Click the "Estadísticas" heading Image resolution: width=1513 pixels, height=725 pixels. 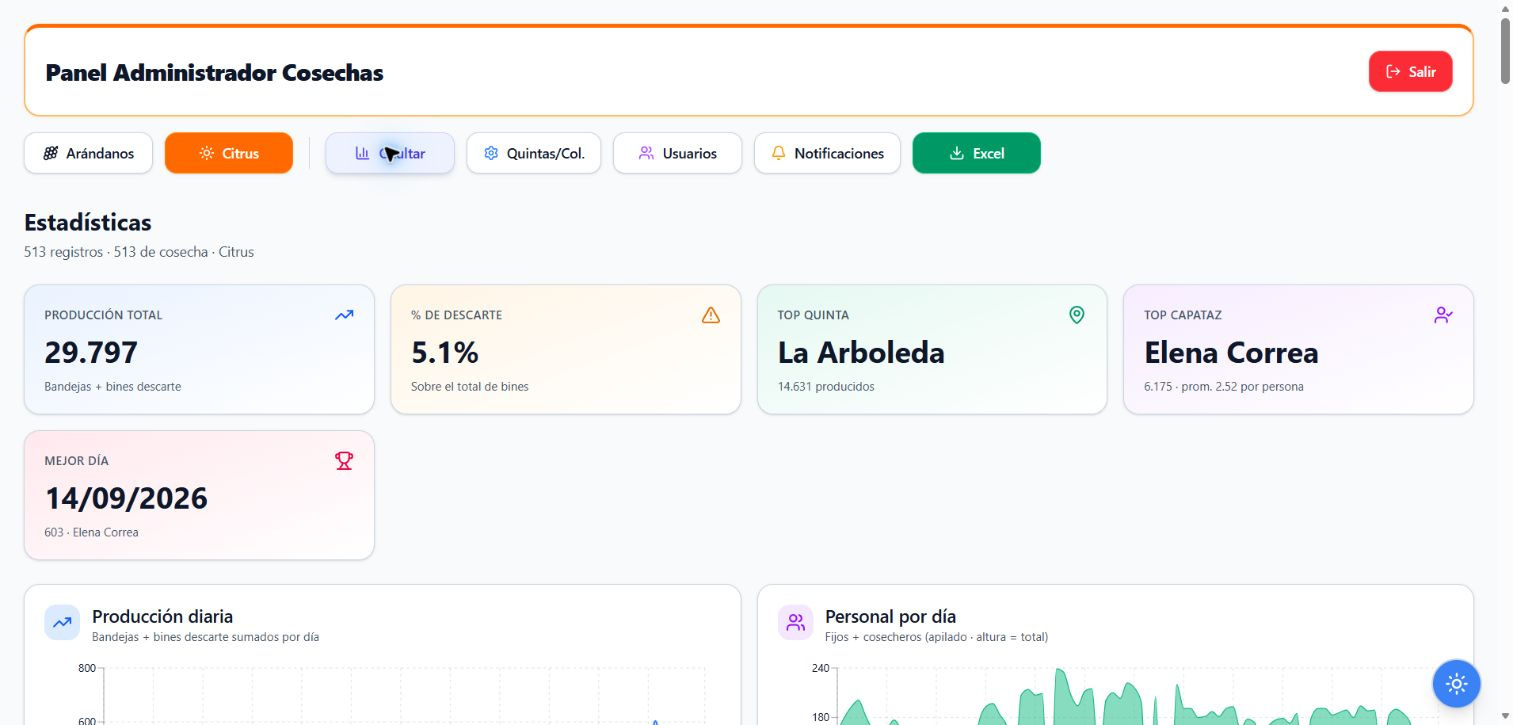coord(88,222)
